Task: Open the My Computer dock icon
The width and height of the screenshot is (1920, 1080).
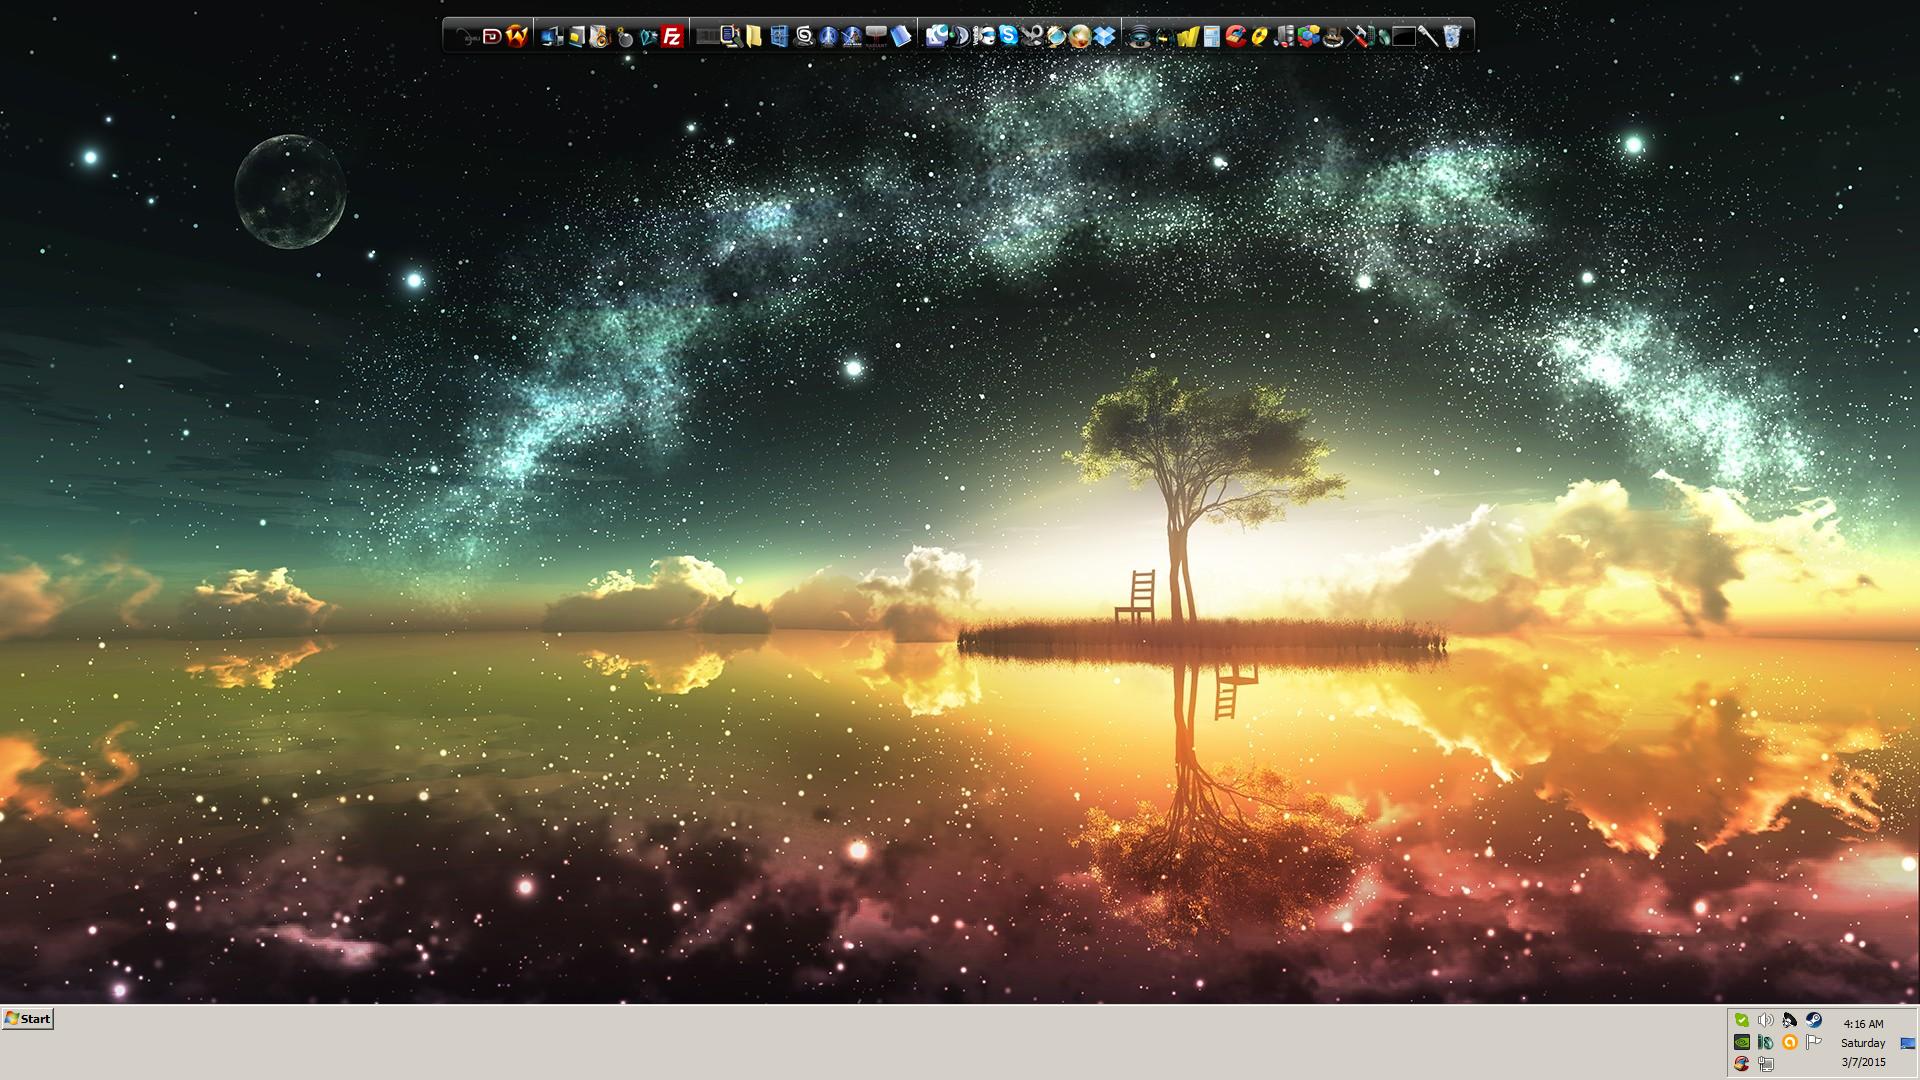Action: coord(552,37)
